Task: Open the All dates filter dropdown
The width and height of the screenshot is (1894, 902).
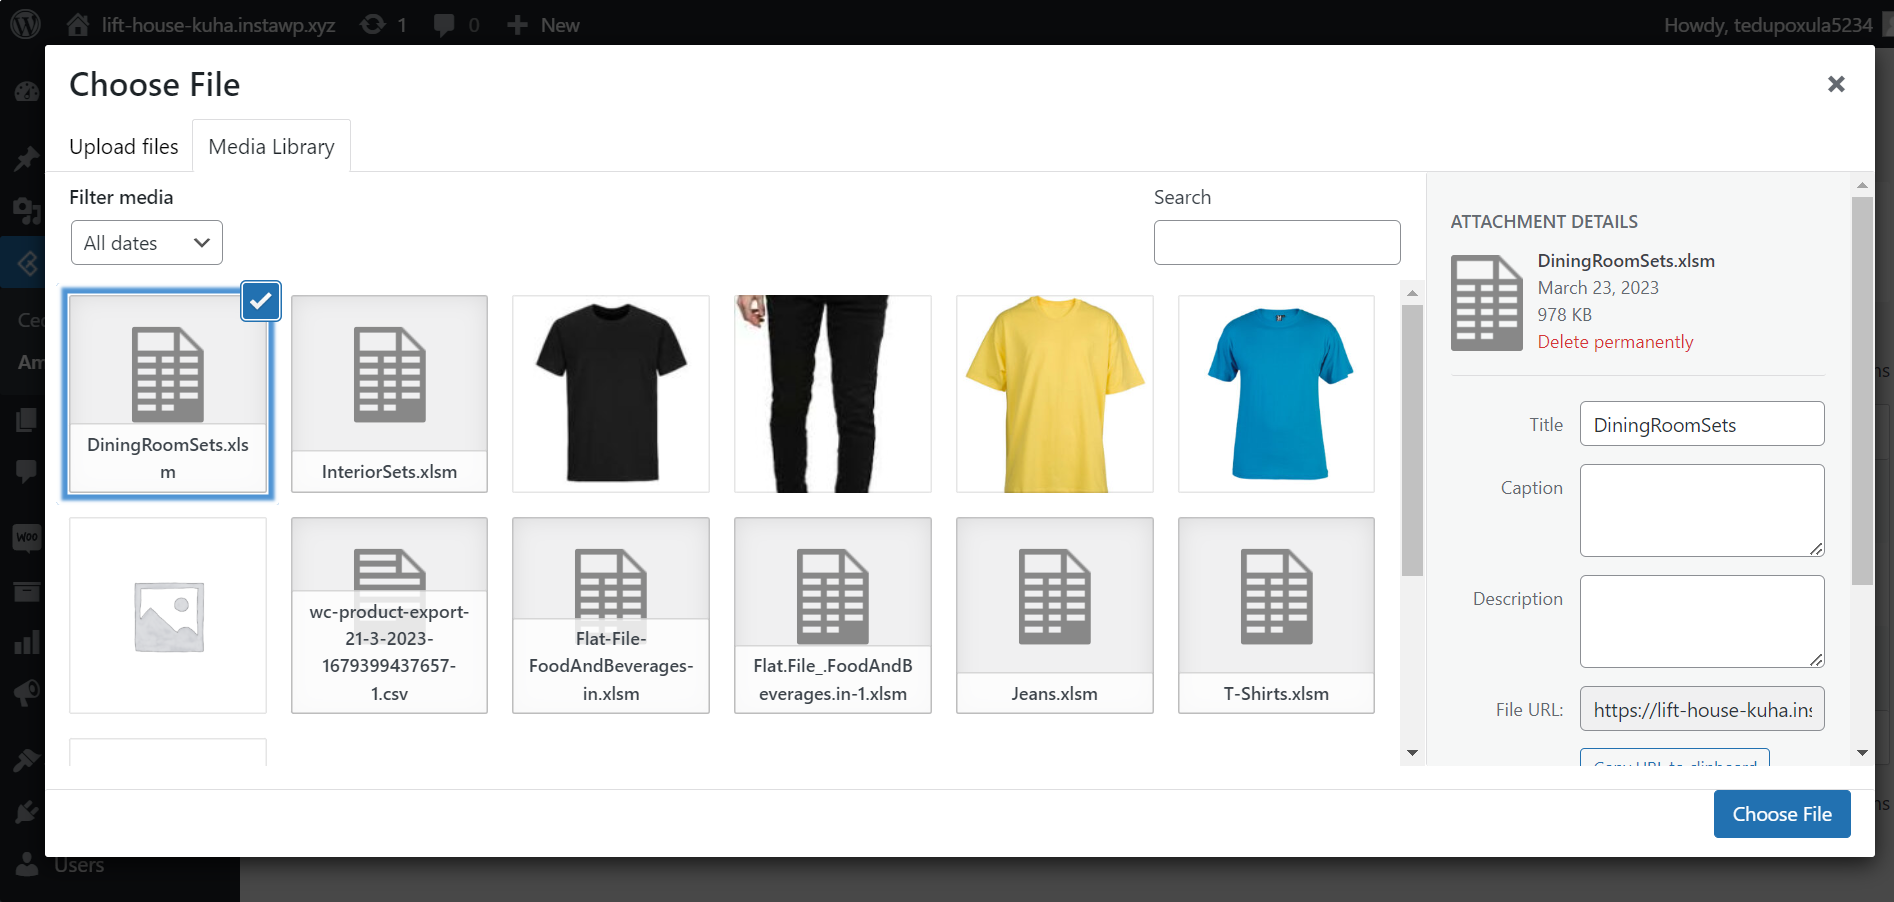Action: [x=147, y=243]
